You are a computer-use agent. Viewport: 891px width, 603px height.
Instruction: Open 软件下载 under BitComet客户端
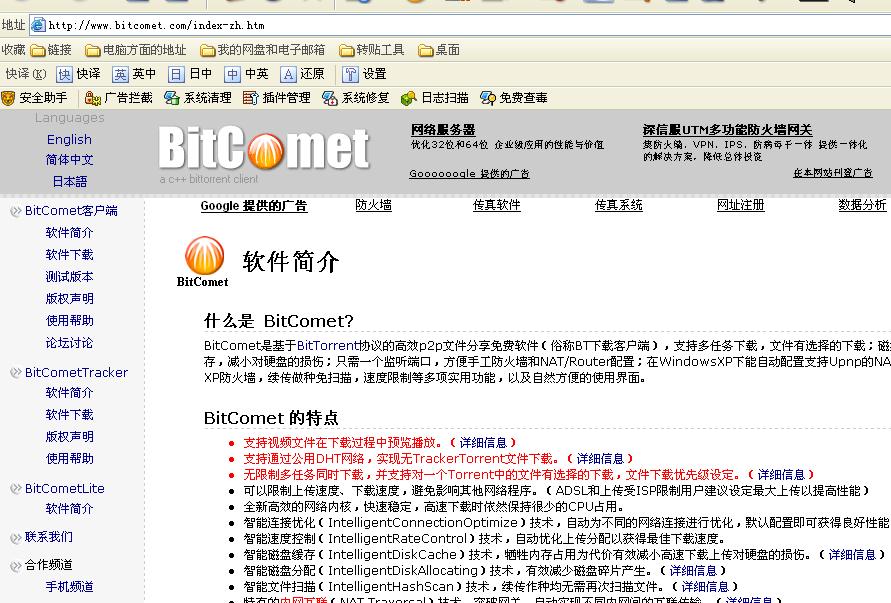click(69, 255)
